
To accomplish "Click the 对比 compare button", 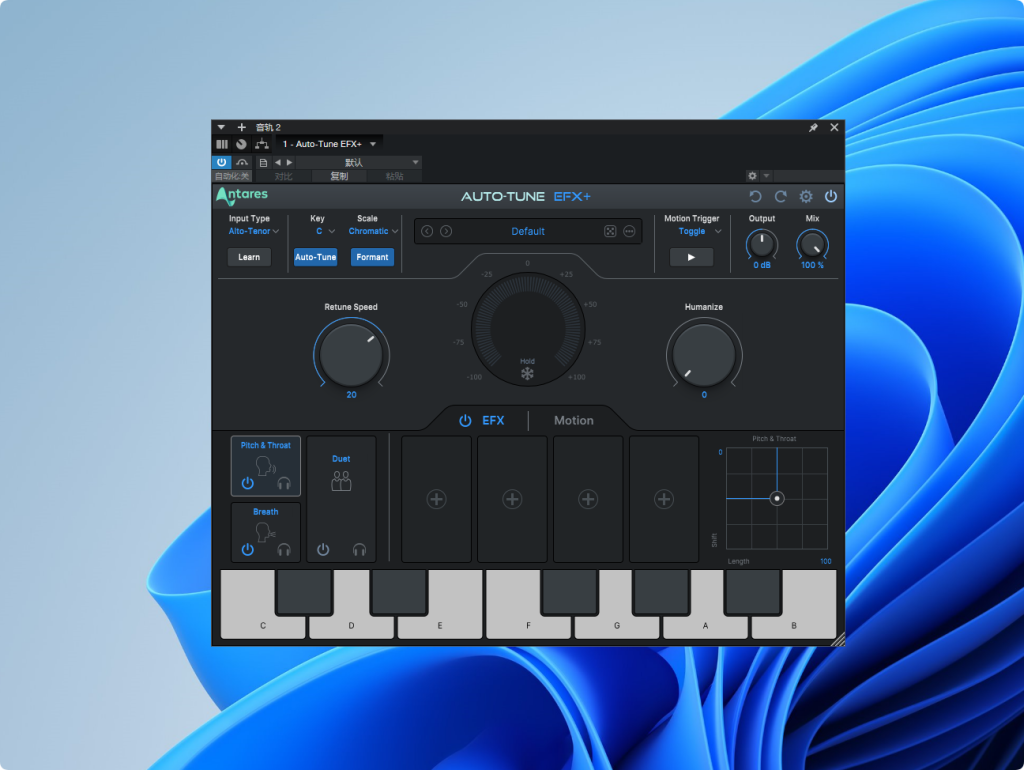I will [x=283, y=176].
